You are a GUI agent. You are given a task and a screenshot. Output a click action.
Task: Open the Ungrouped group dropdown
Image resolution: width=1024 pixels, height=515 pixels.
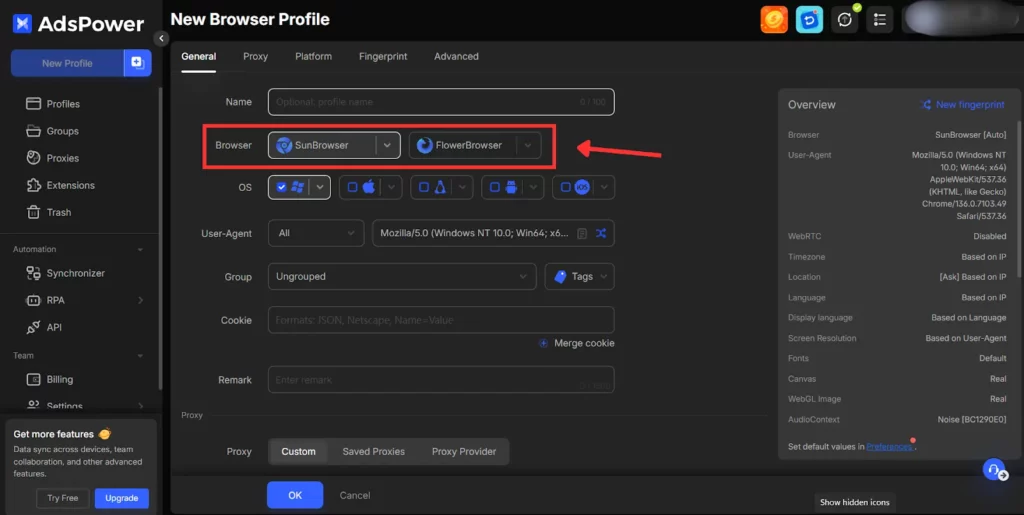coord(401,276)
